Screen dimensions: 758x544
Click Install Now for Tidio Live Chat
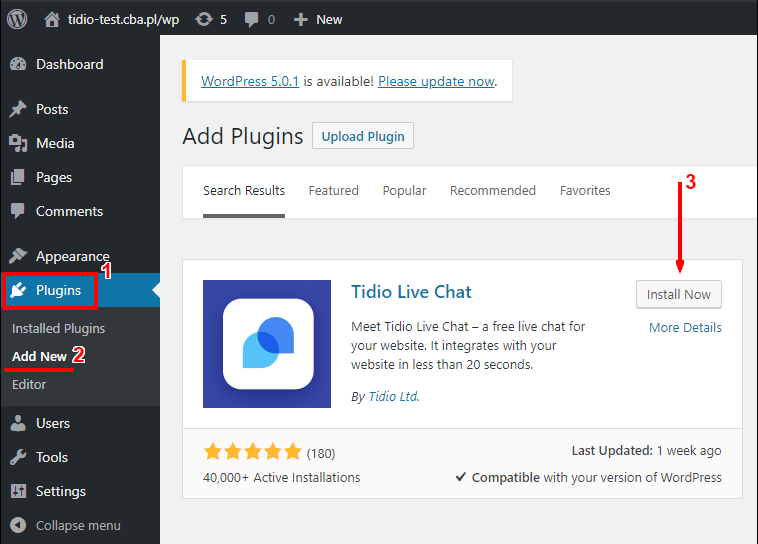679,294
